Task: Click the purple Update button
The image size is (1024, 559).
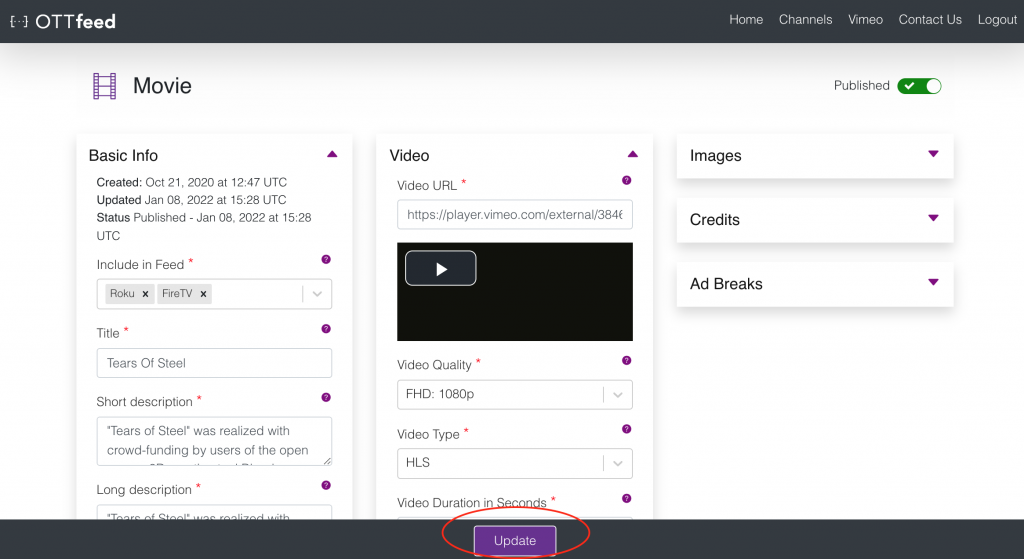Action: 515,540
